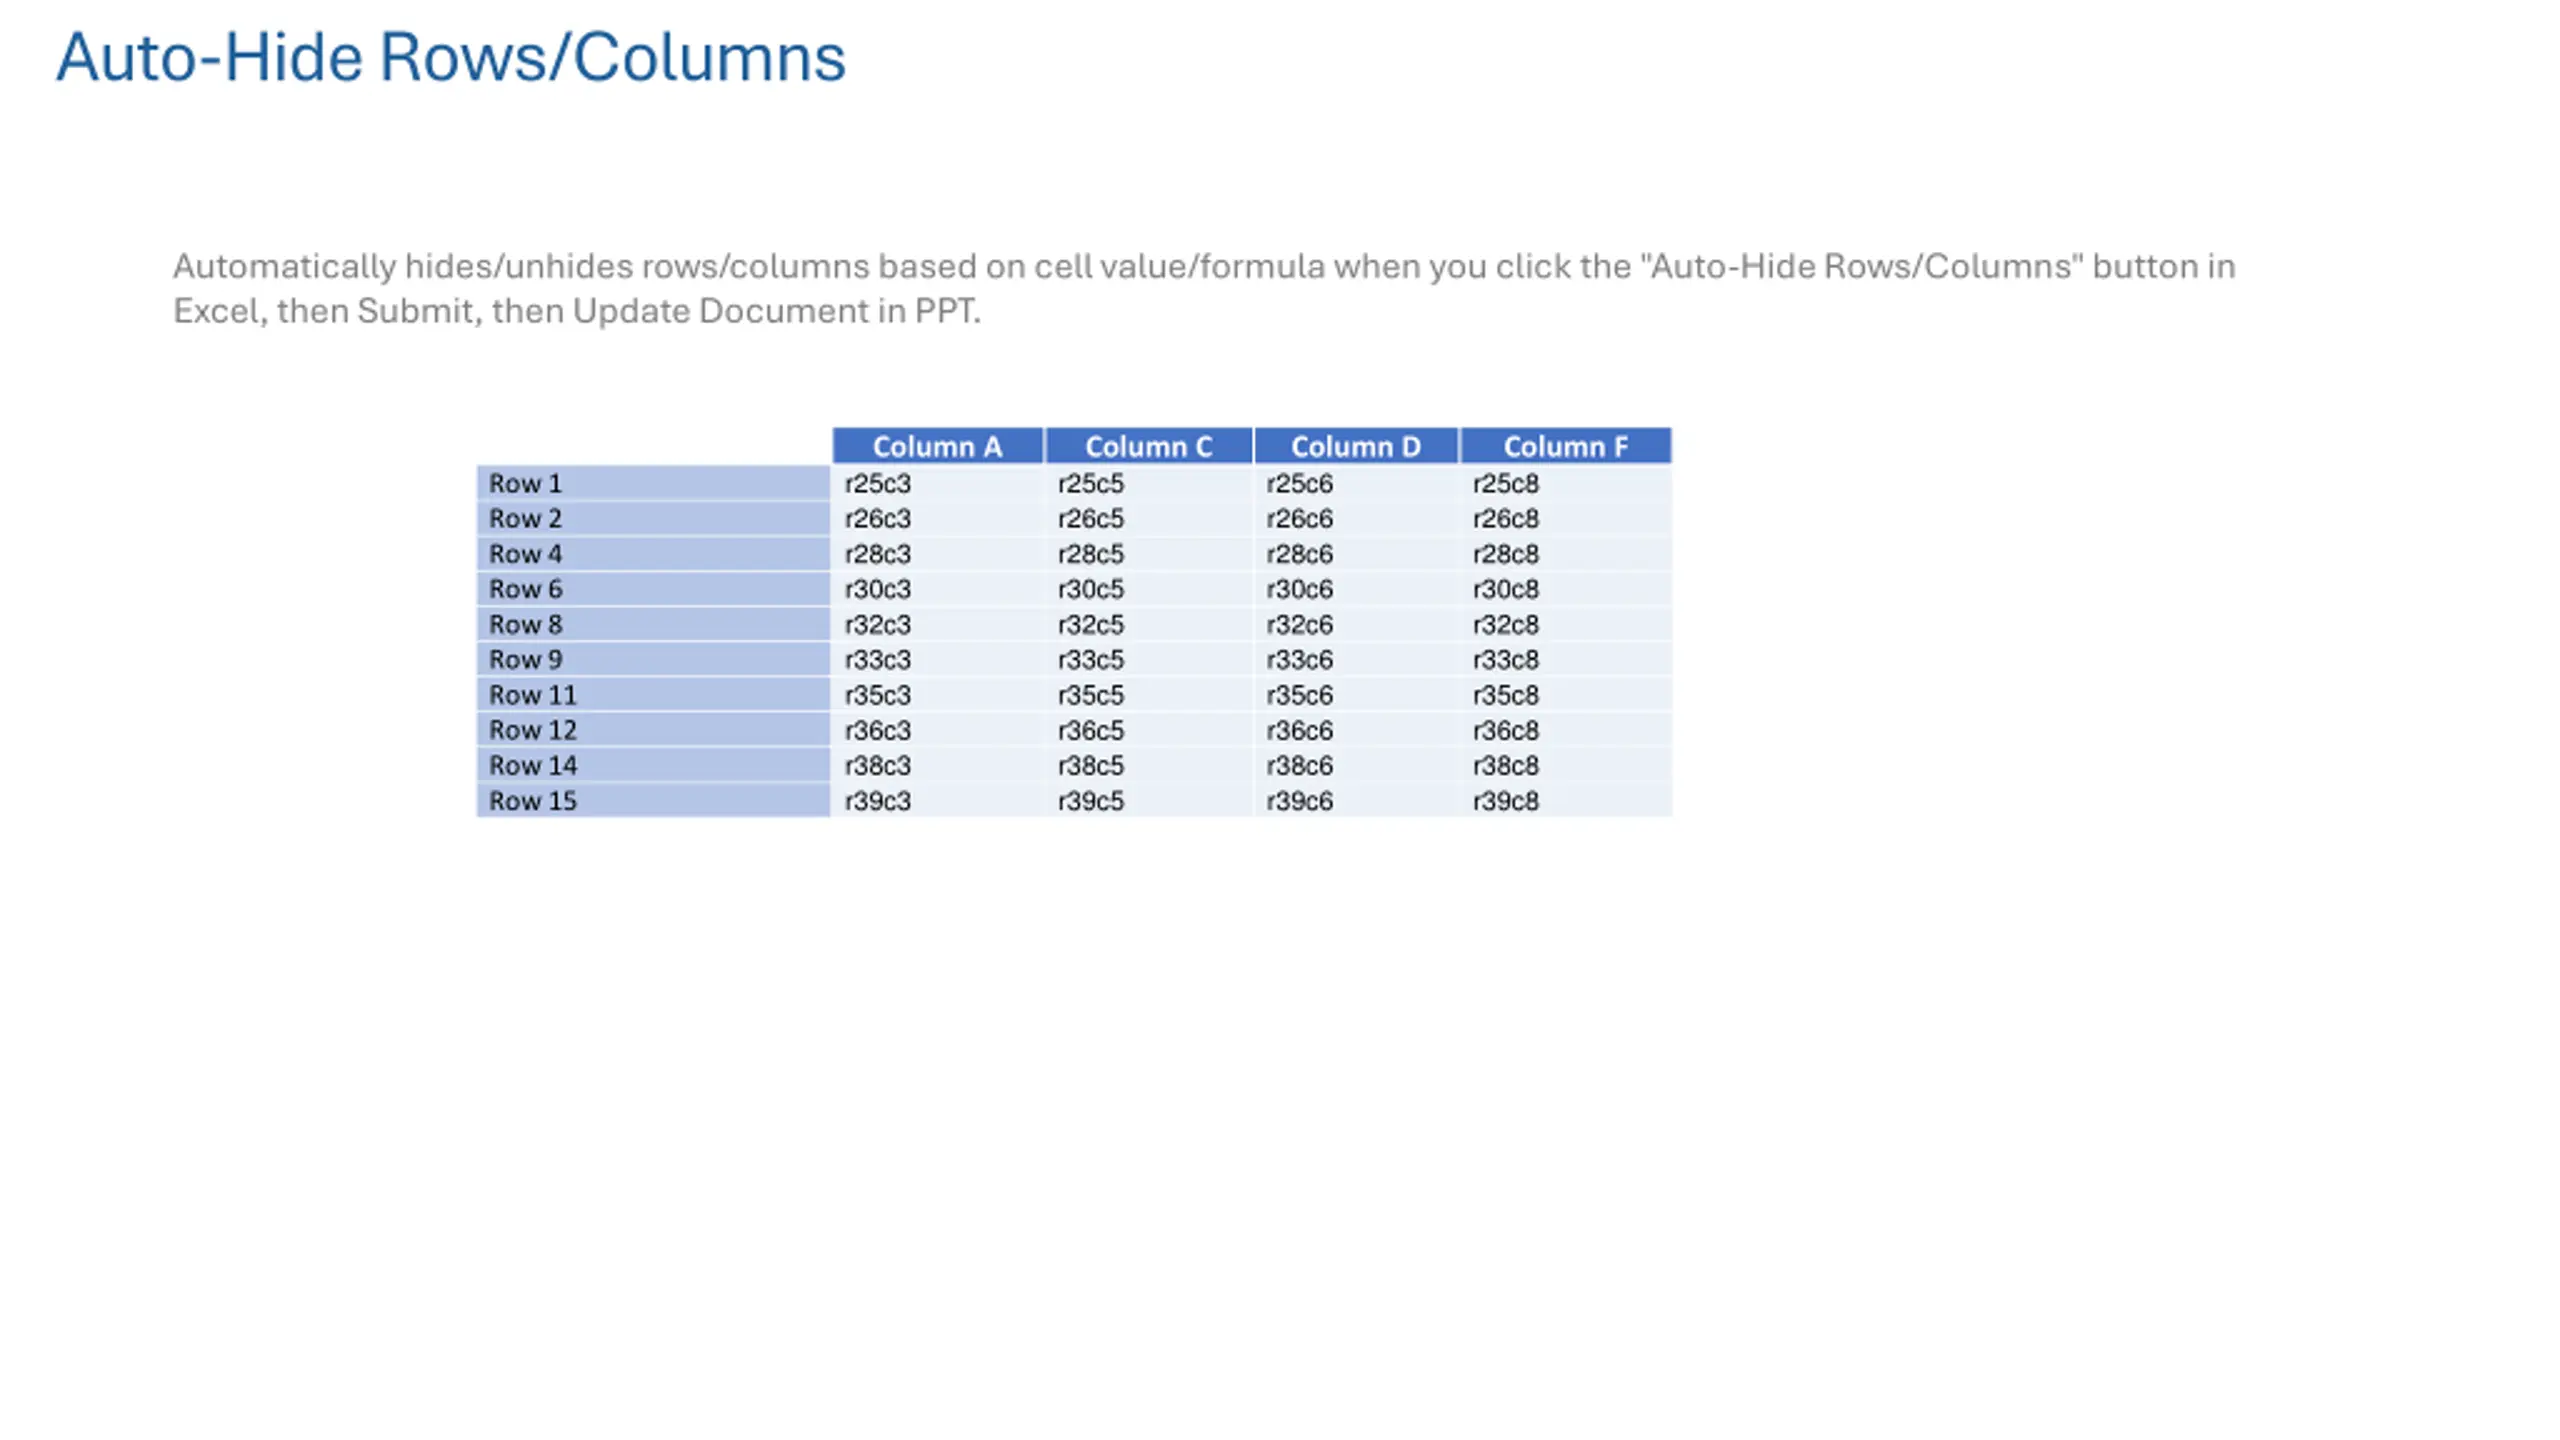Select cell r38c8

pos(1566,765)
